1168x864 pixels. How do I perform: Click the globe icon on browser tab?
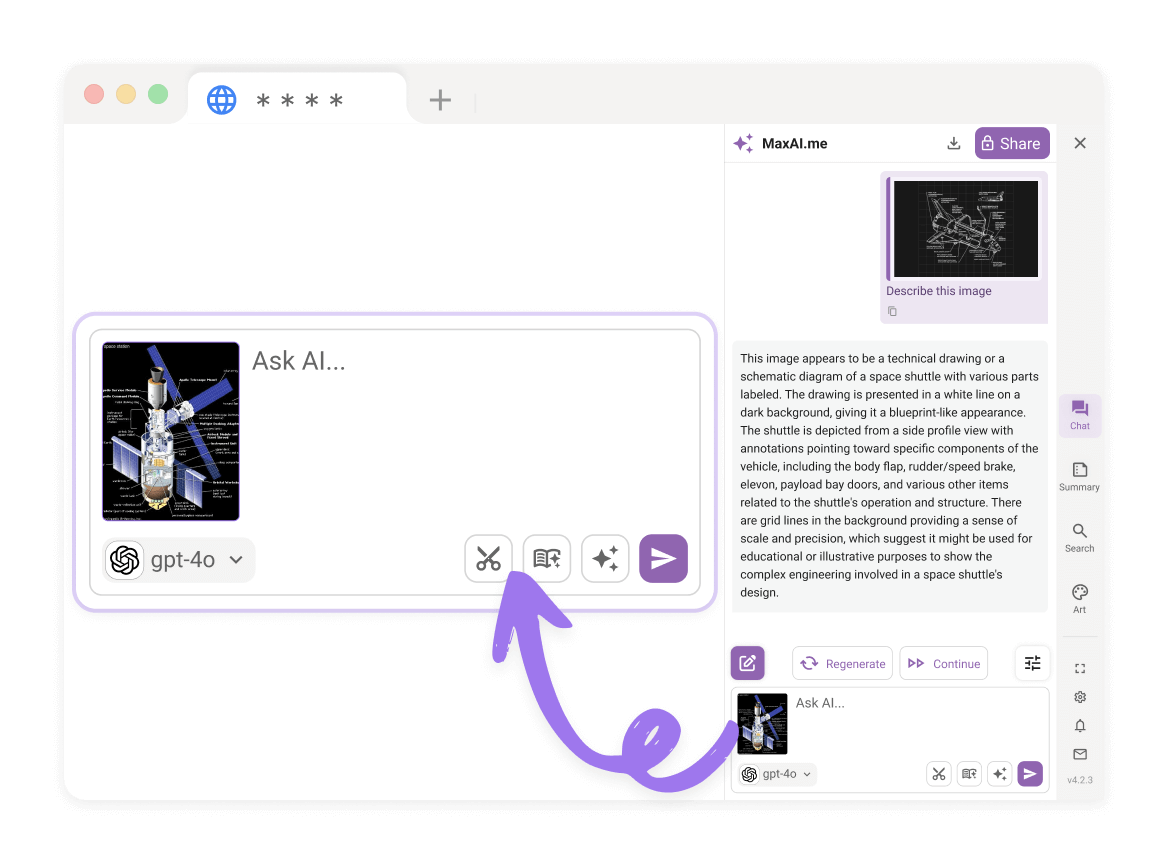tap(221, 100)
